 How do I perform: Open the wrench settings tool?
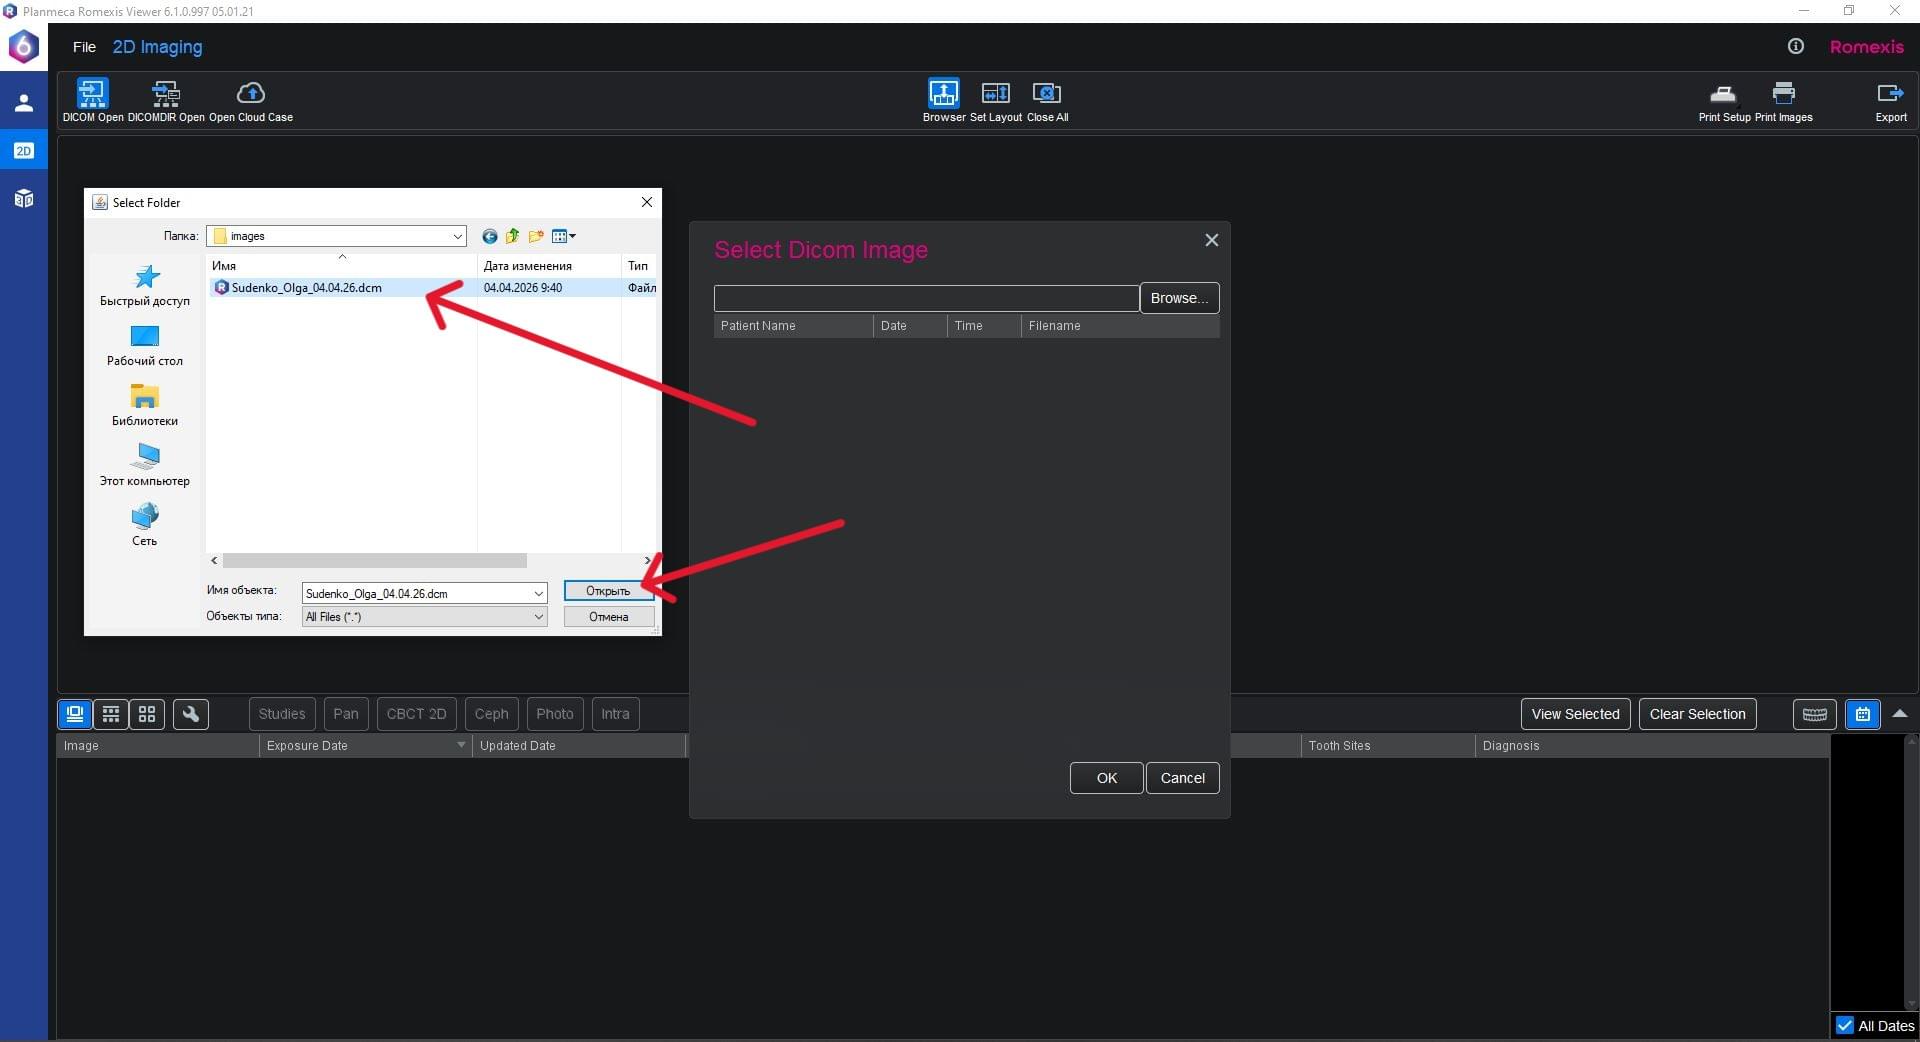tap(190, 714)
